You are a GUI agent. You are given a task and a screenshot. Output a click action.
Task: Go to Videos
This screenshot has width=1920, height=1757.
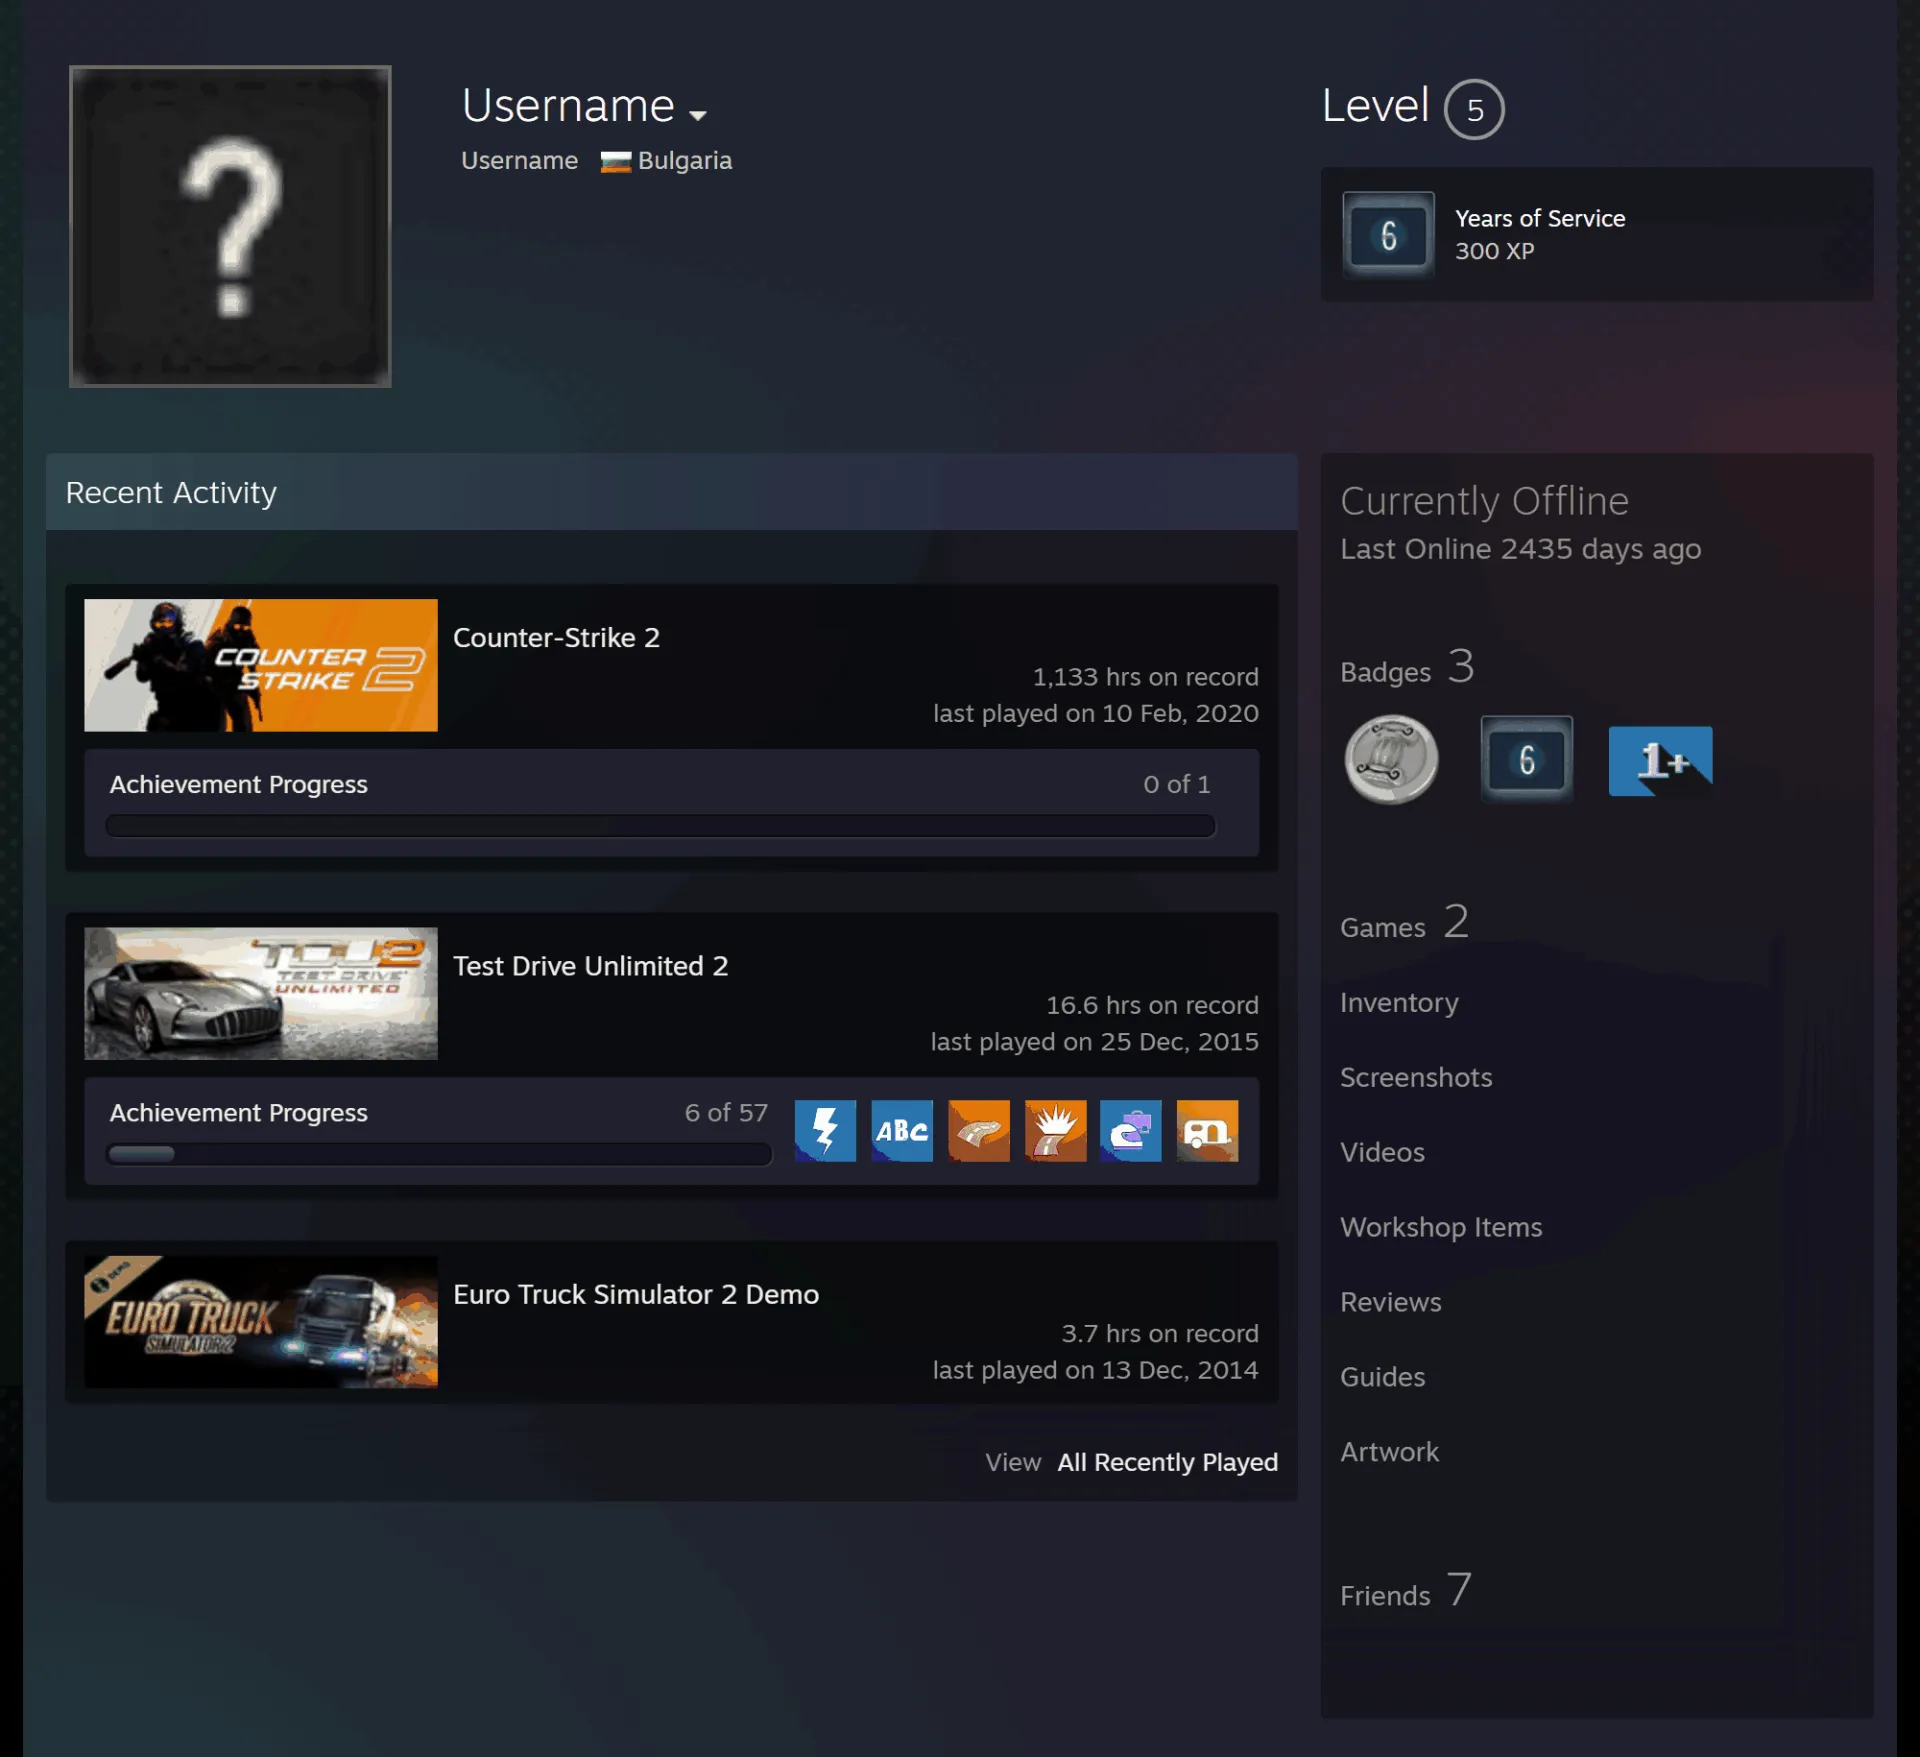pyautogui.click(x=1382, y=1152)
